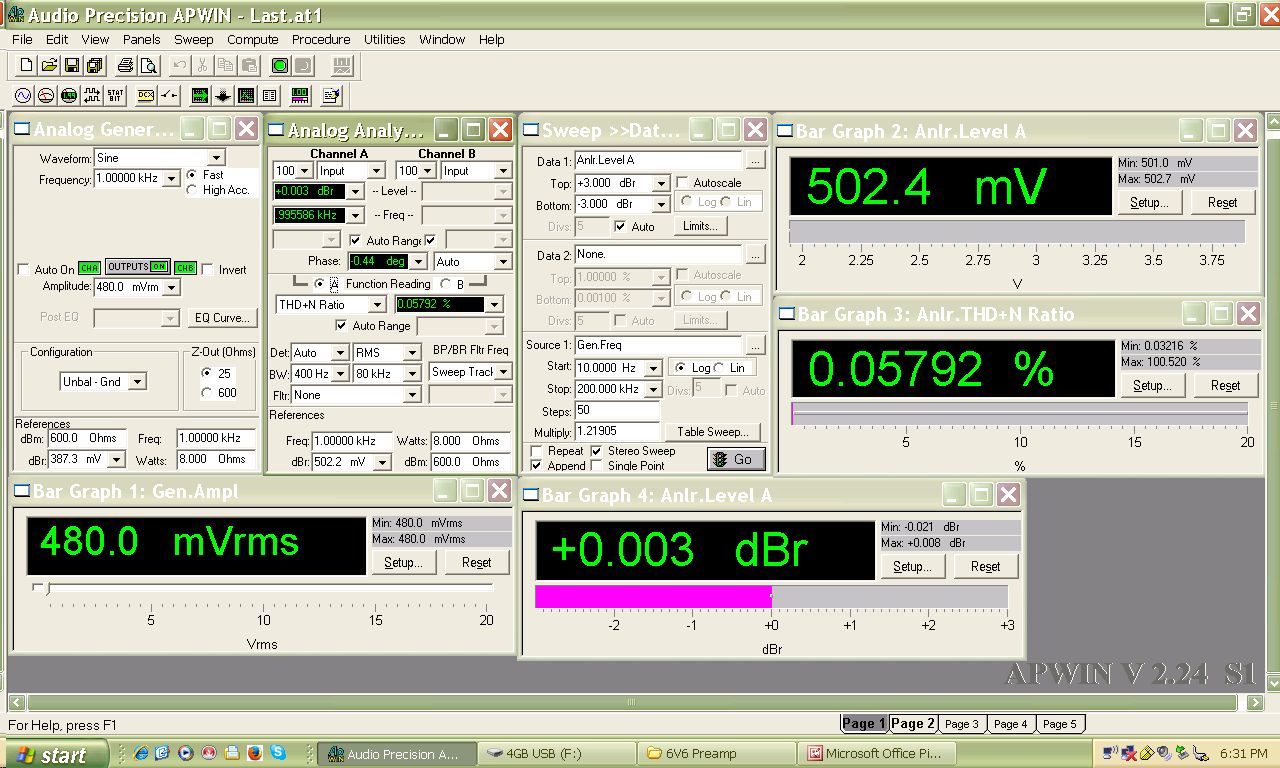Click the Bar Graph 4 magenta dBr bar
Screen dimensions: 1280x768
(x=653, y=597)
